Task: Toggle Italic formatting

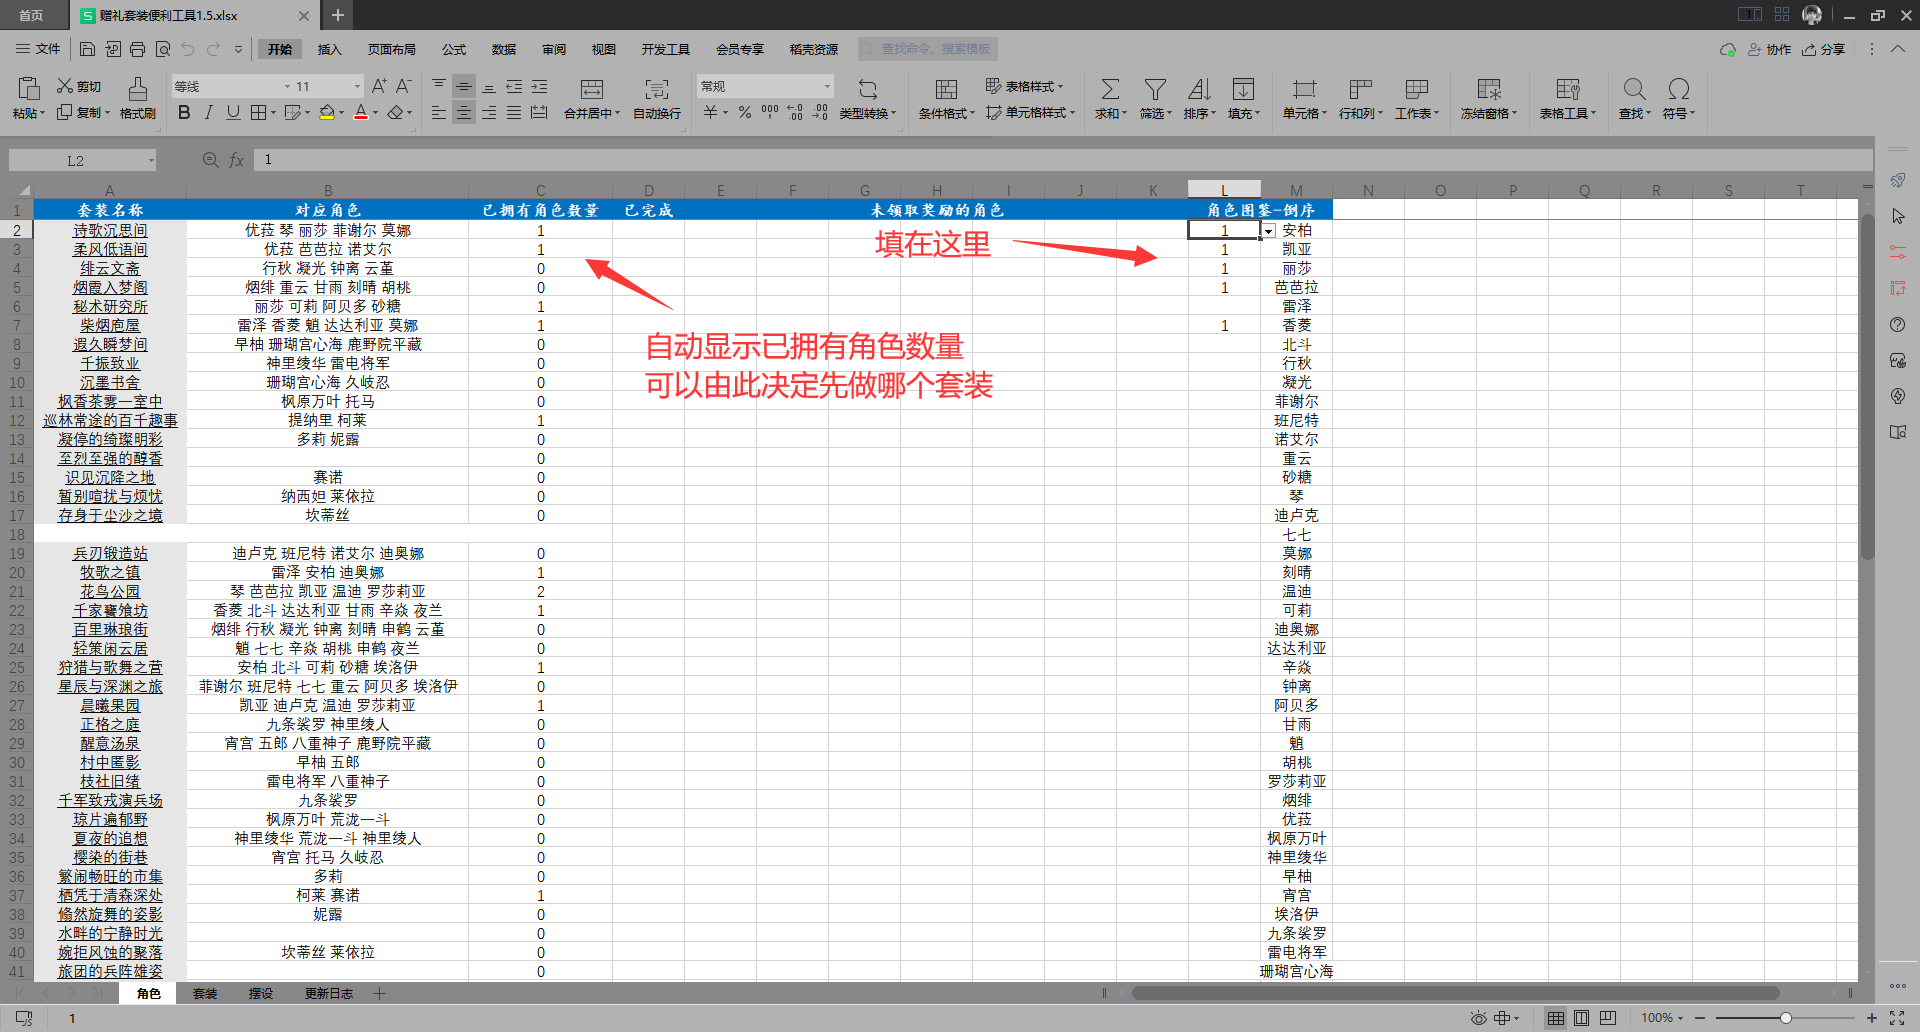Action: click(x=208, y=113)
